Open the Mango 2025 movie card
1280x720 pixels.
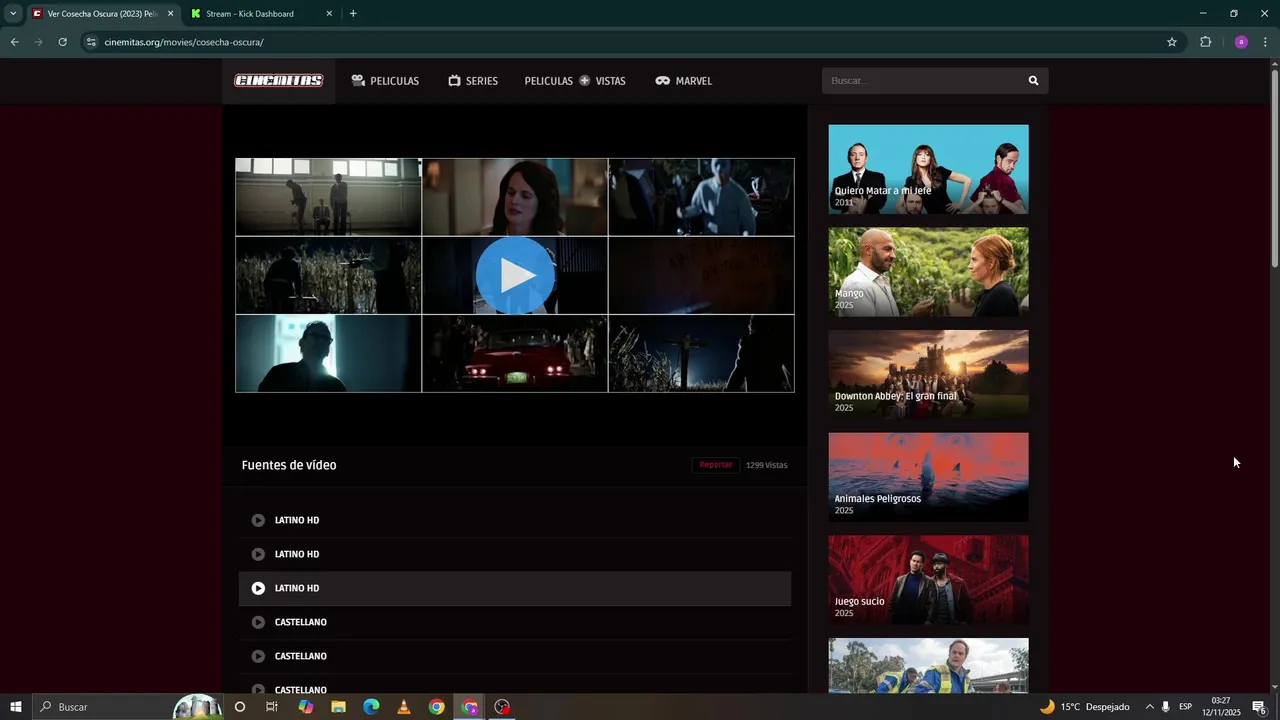click(928, 272)
